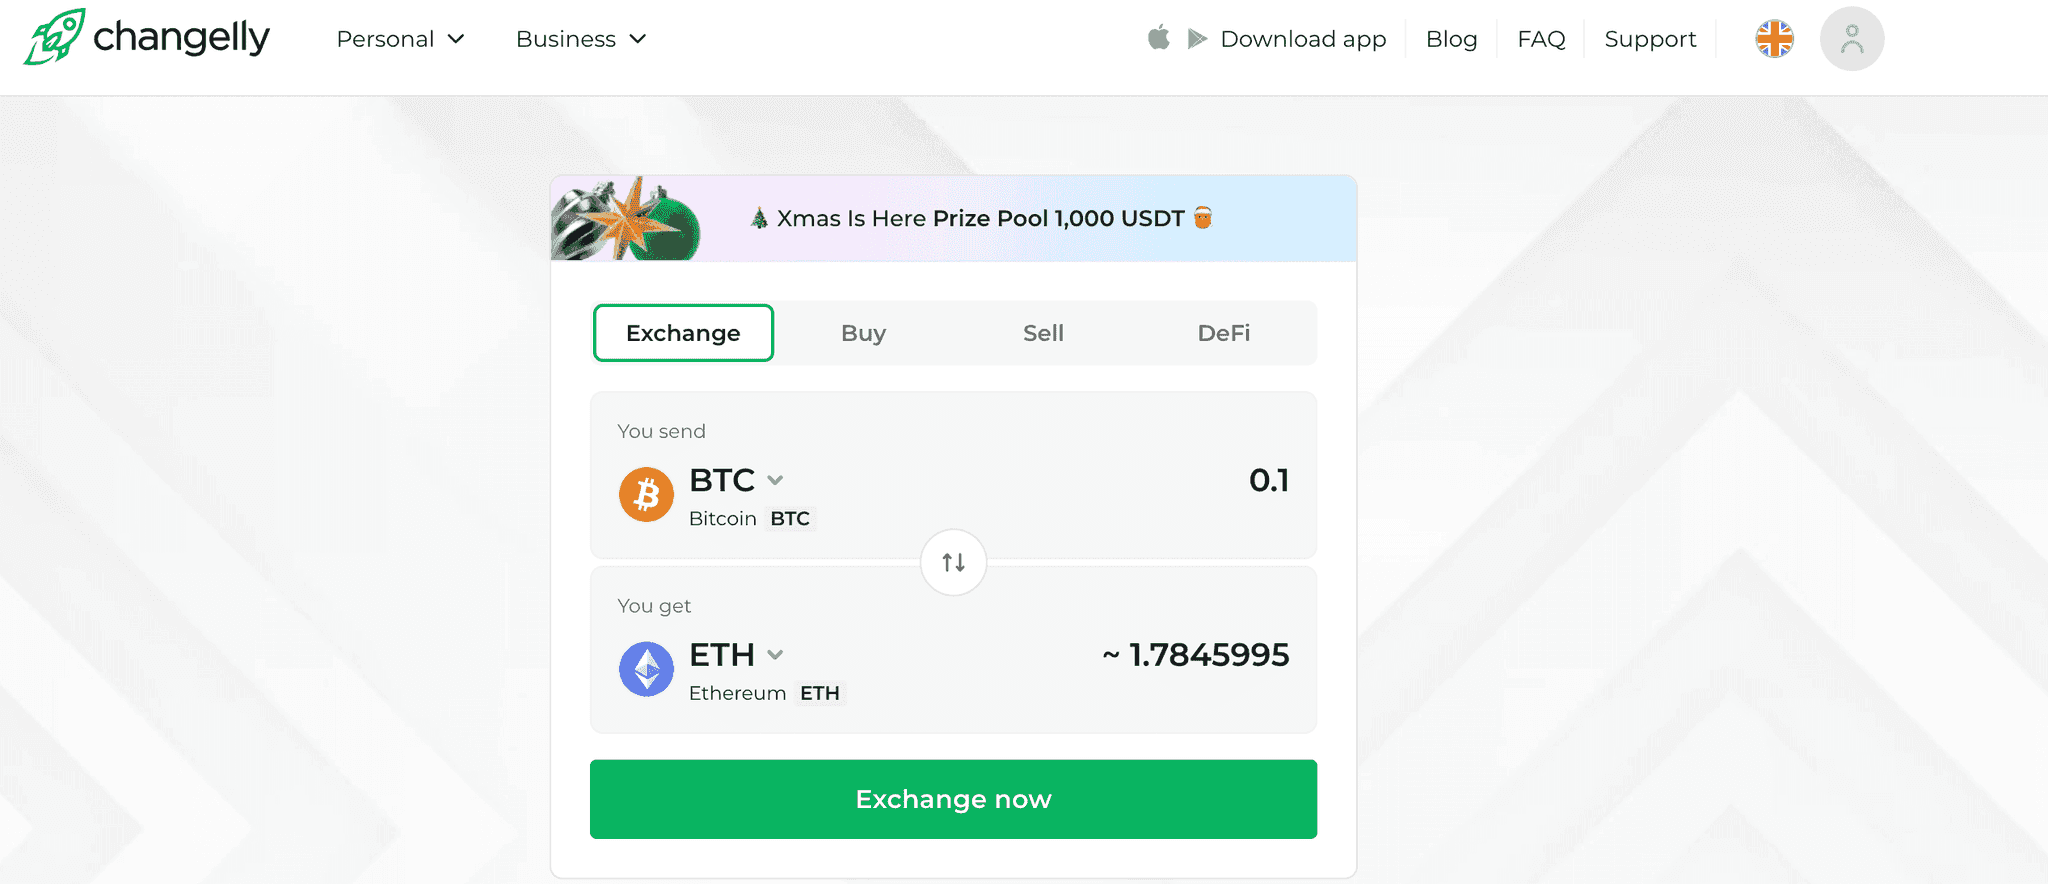Open the Blog page
This screenshot has width=2048, height=884.
(x=1451, y=38)
